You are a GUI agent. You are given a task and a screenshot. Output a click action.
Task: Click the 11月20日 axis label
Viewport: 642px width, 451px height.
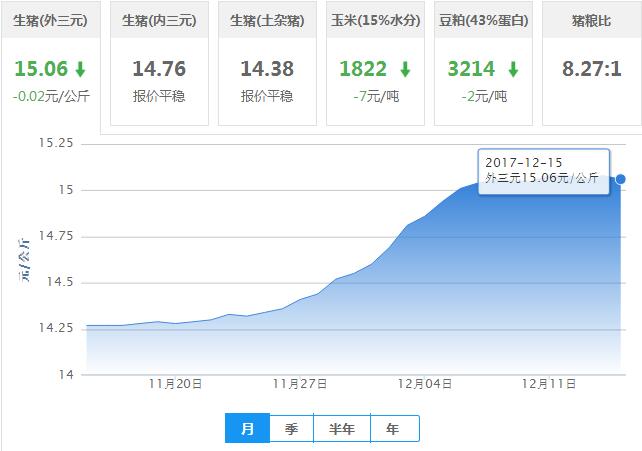175,384
